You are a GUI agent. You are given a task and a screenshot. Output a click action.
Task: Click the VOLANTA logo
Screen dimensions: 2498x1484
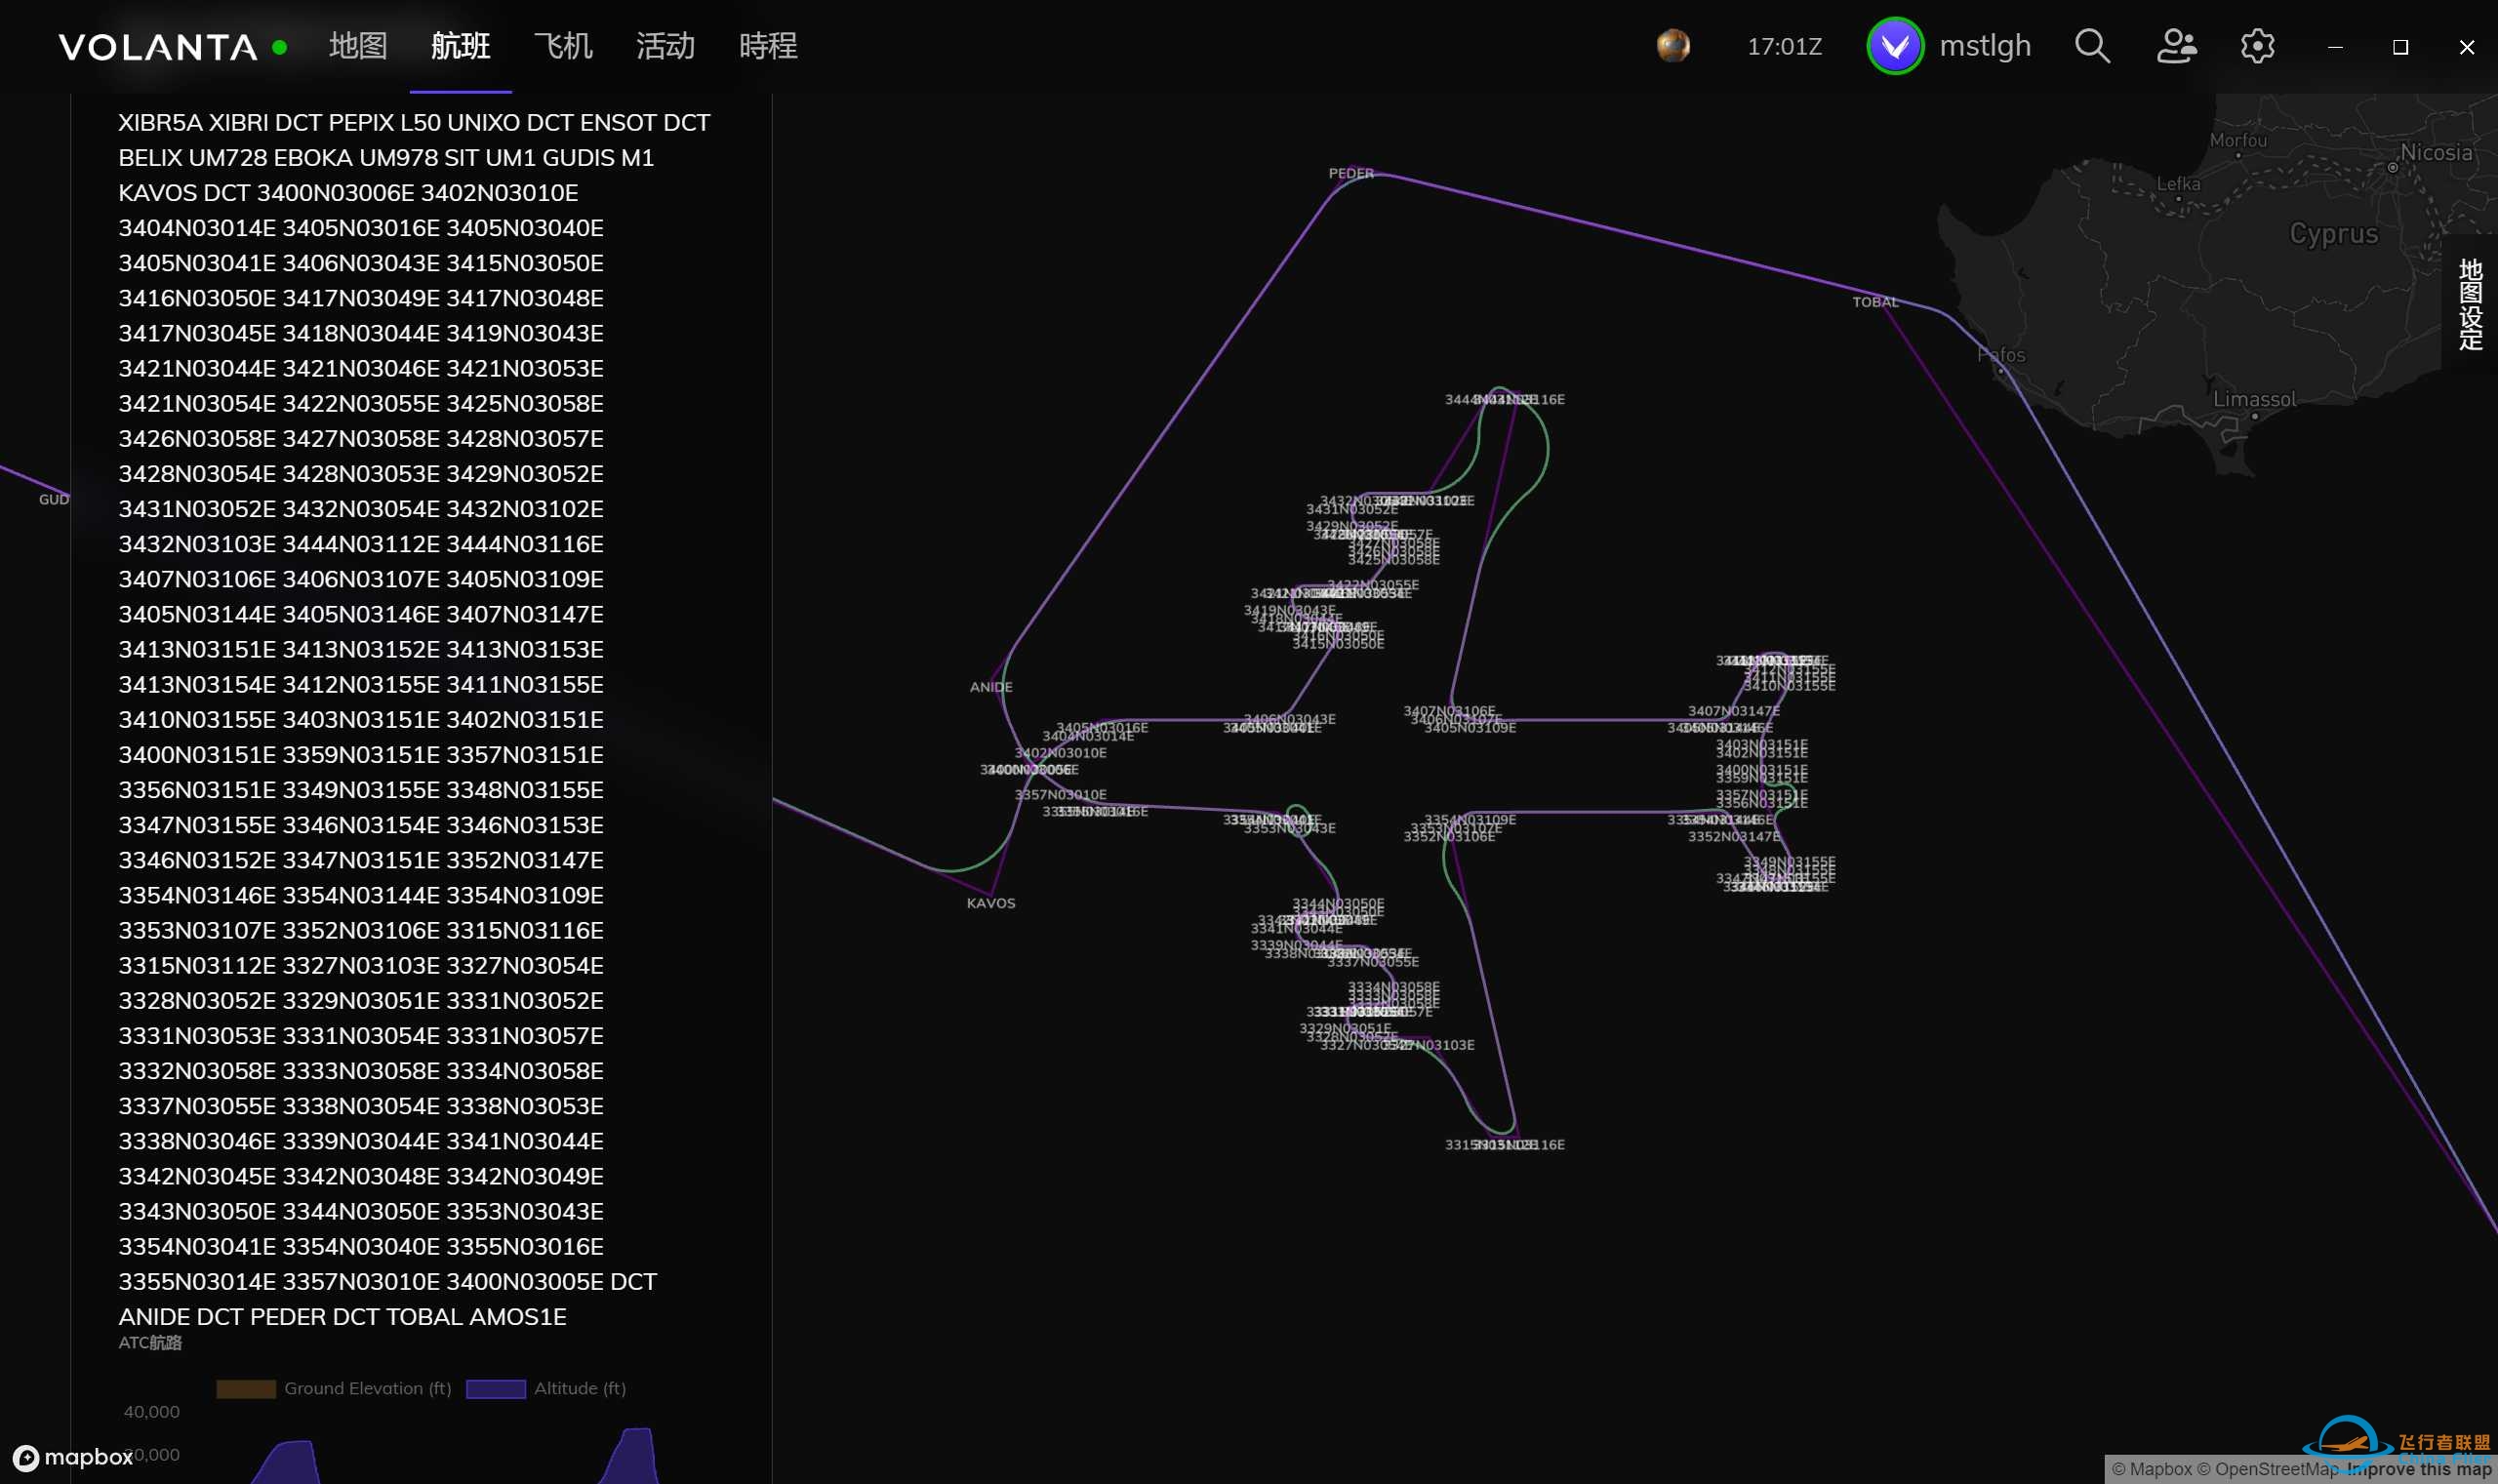pyautogui.click(x=157, y=46)
